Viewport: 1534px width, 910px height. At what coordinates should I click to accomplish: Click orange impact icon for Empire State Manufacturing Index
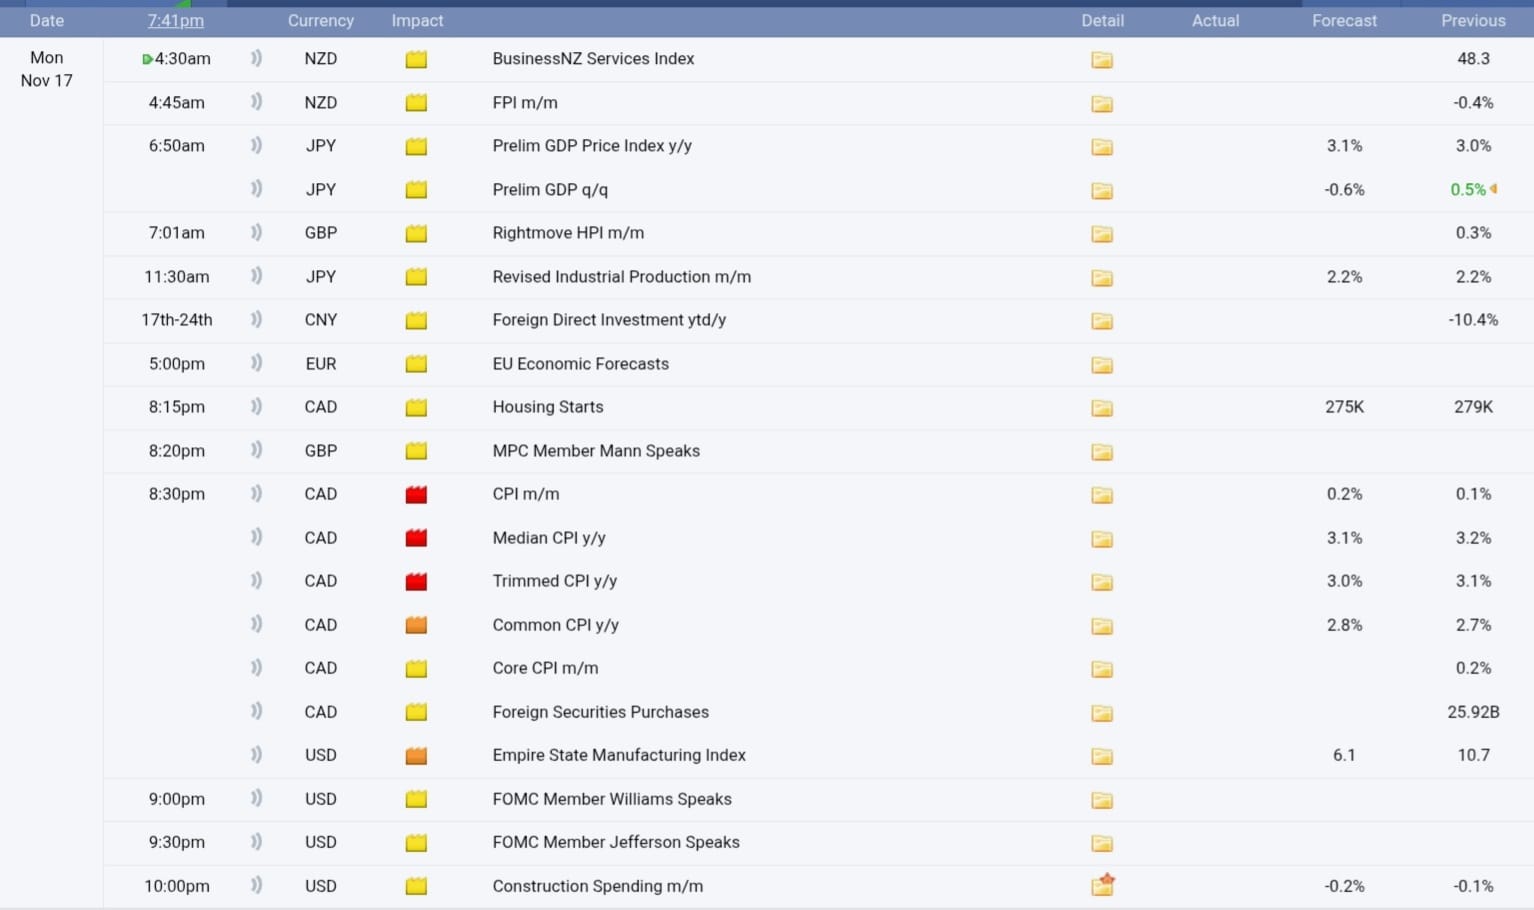click(x=416, y=756)
